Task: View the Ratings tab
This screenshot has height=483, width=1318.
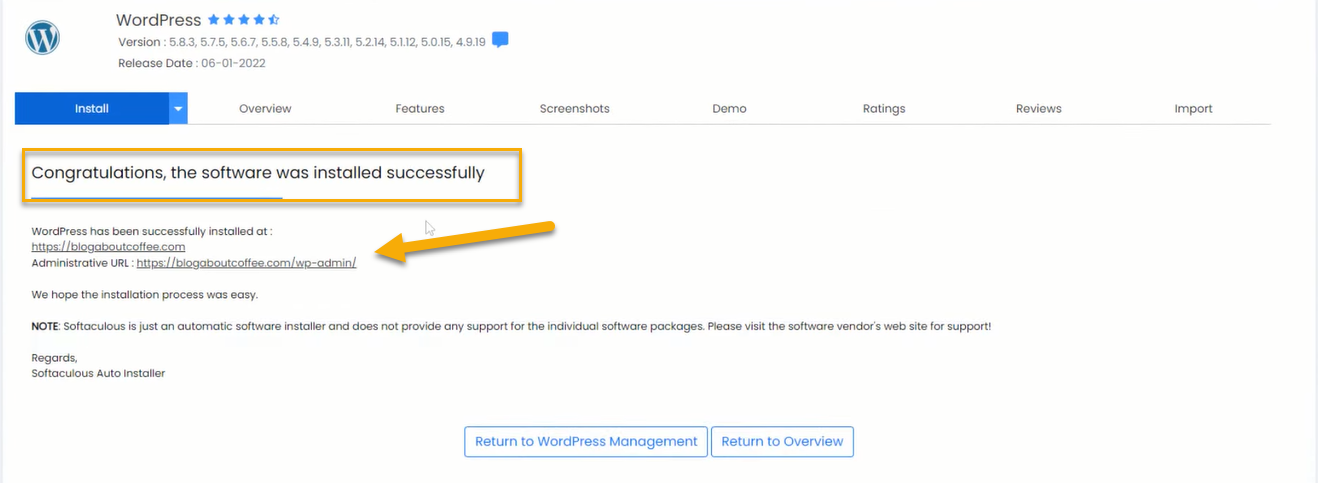Action: click(x=884, y=108)
